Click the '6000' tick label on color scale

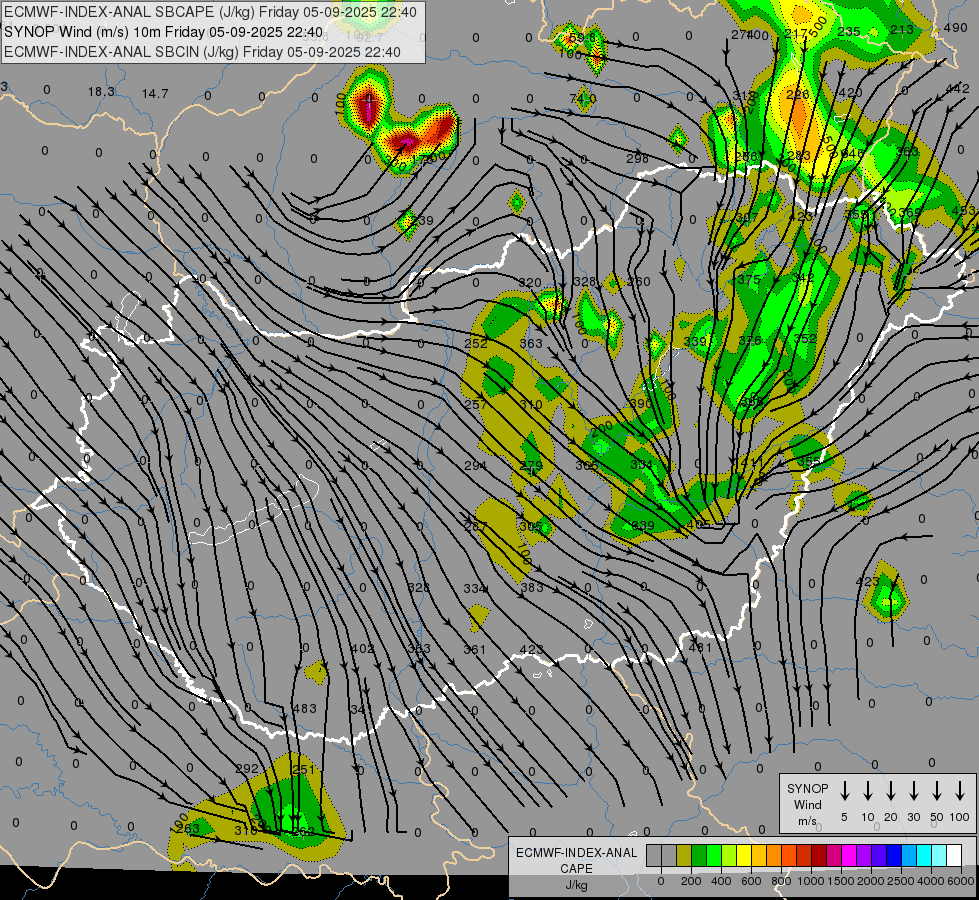point(960,881)
